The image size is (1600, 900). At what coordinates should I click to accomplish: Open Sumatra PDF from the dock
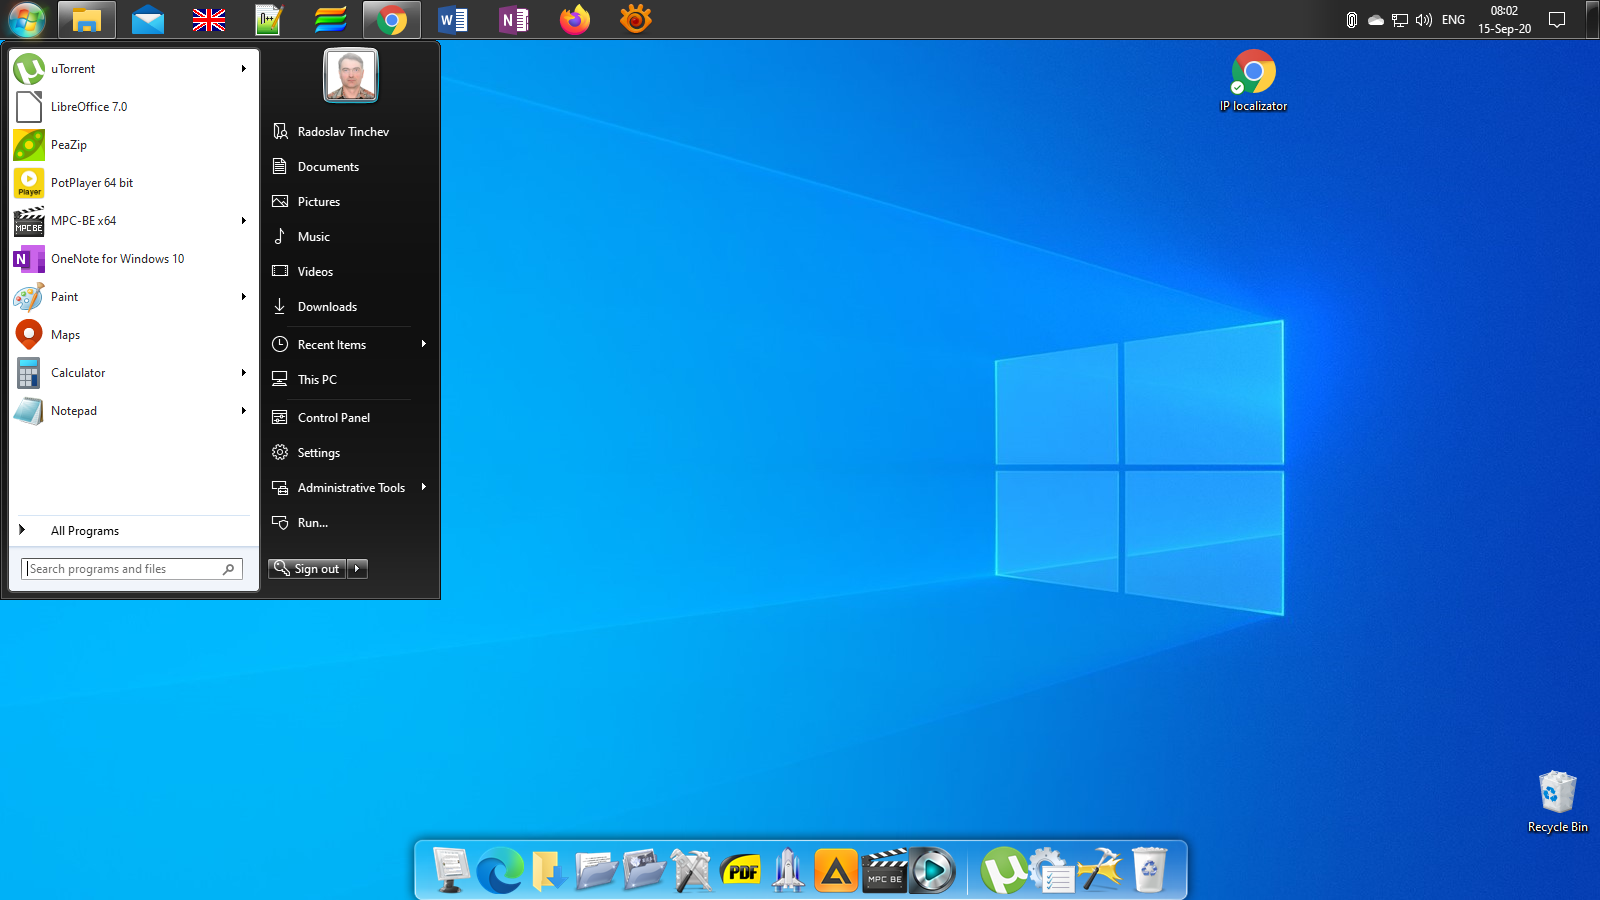pyautogui.click(x=741, y=871)
